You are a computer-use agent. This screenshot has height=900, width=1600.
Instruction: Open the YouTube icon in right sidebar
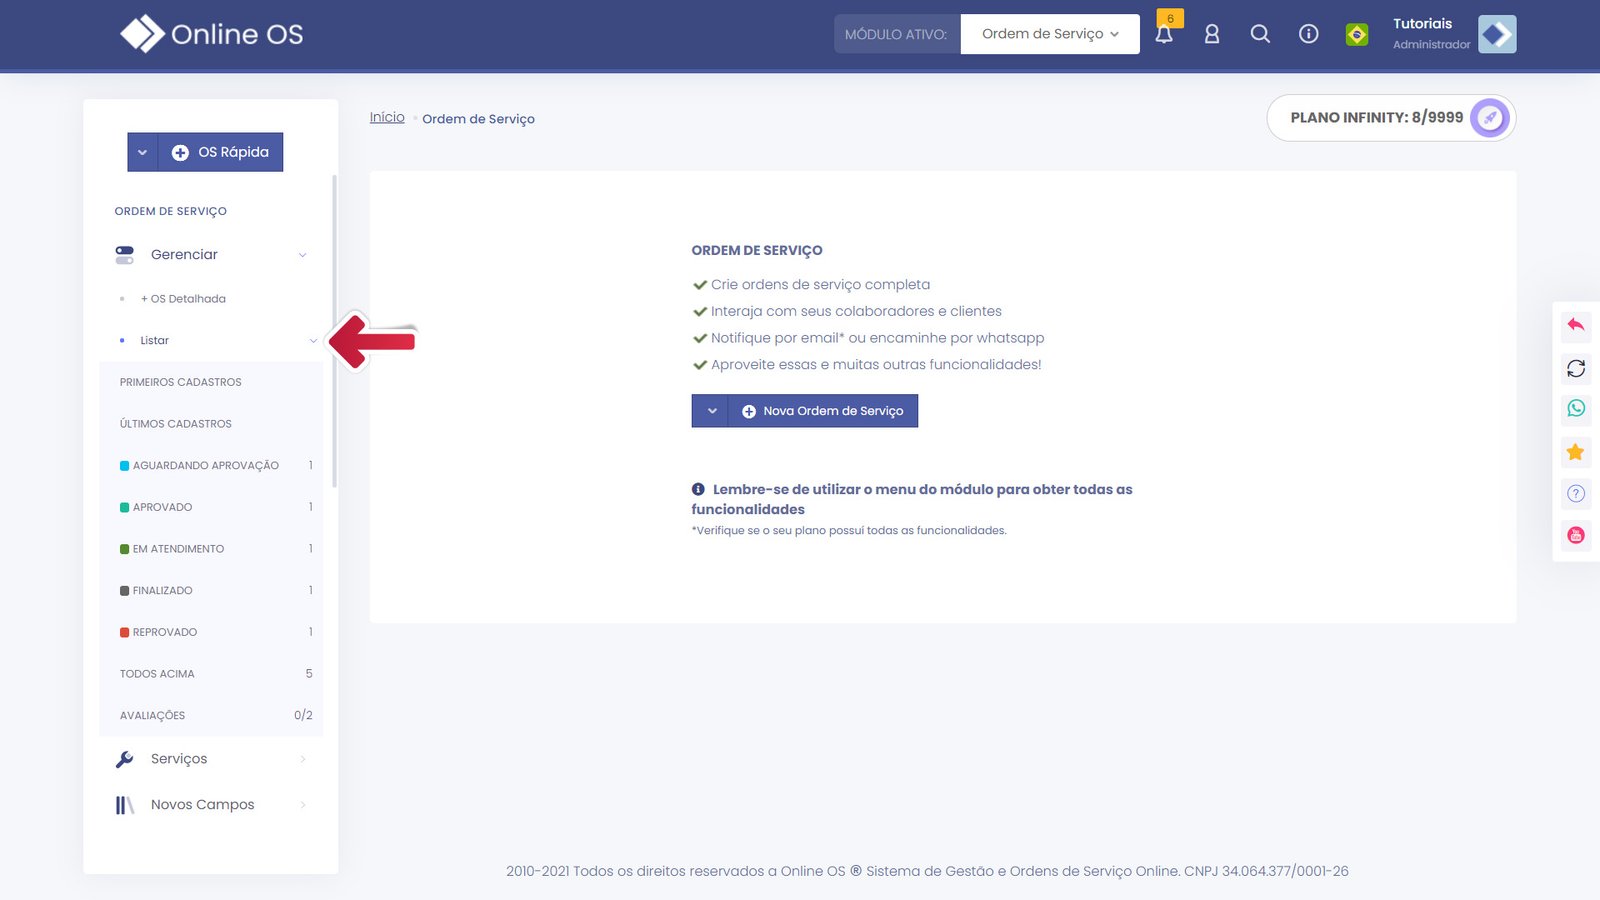click(1576, 535)
